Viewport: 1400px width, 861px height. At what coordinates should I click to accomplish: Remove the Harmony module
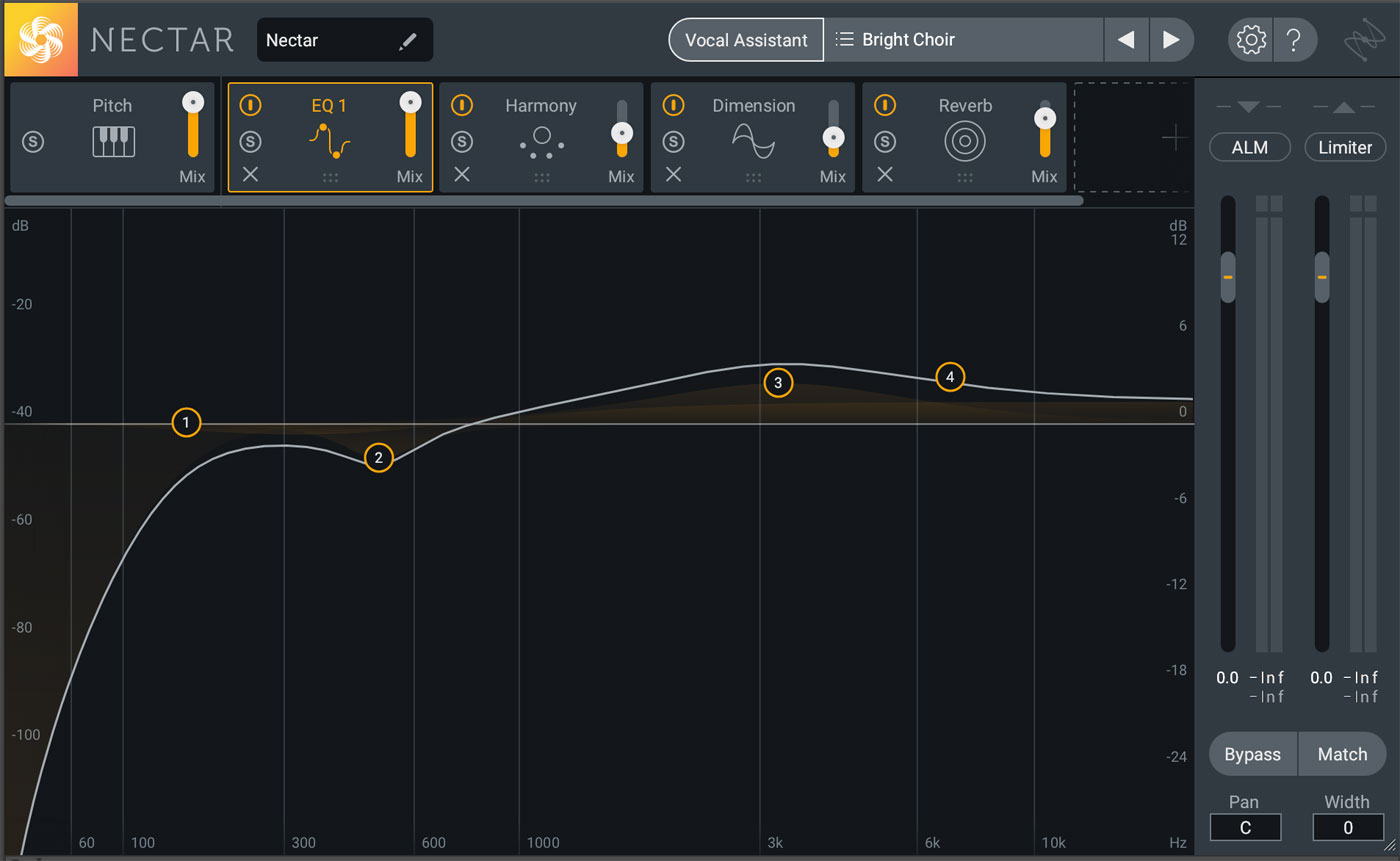click(462, 175)
